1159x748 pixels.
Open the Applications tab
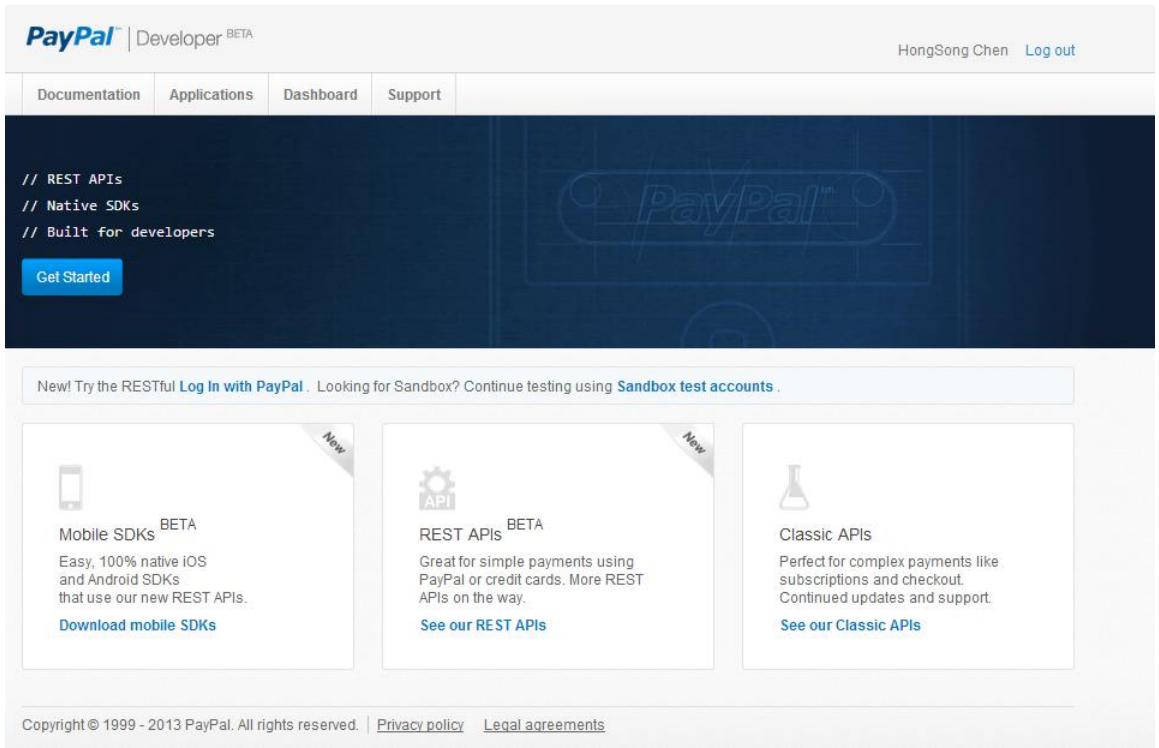click(211, 95)
